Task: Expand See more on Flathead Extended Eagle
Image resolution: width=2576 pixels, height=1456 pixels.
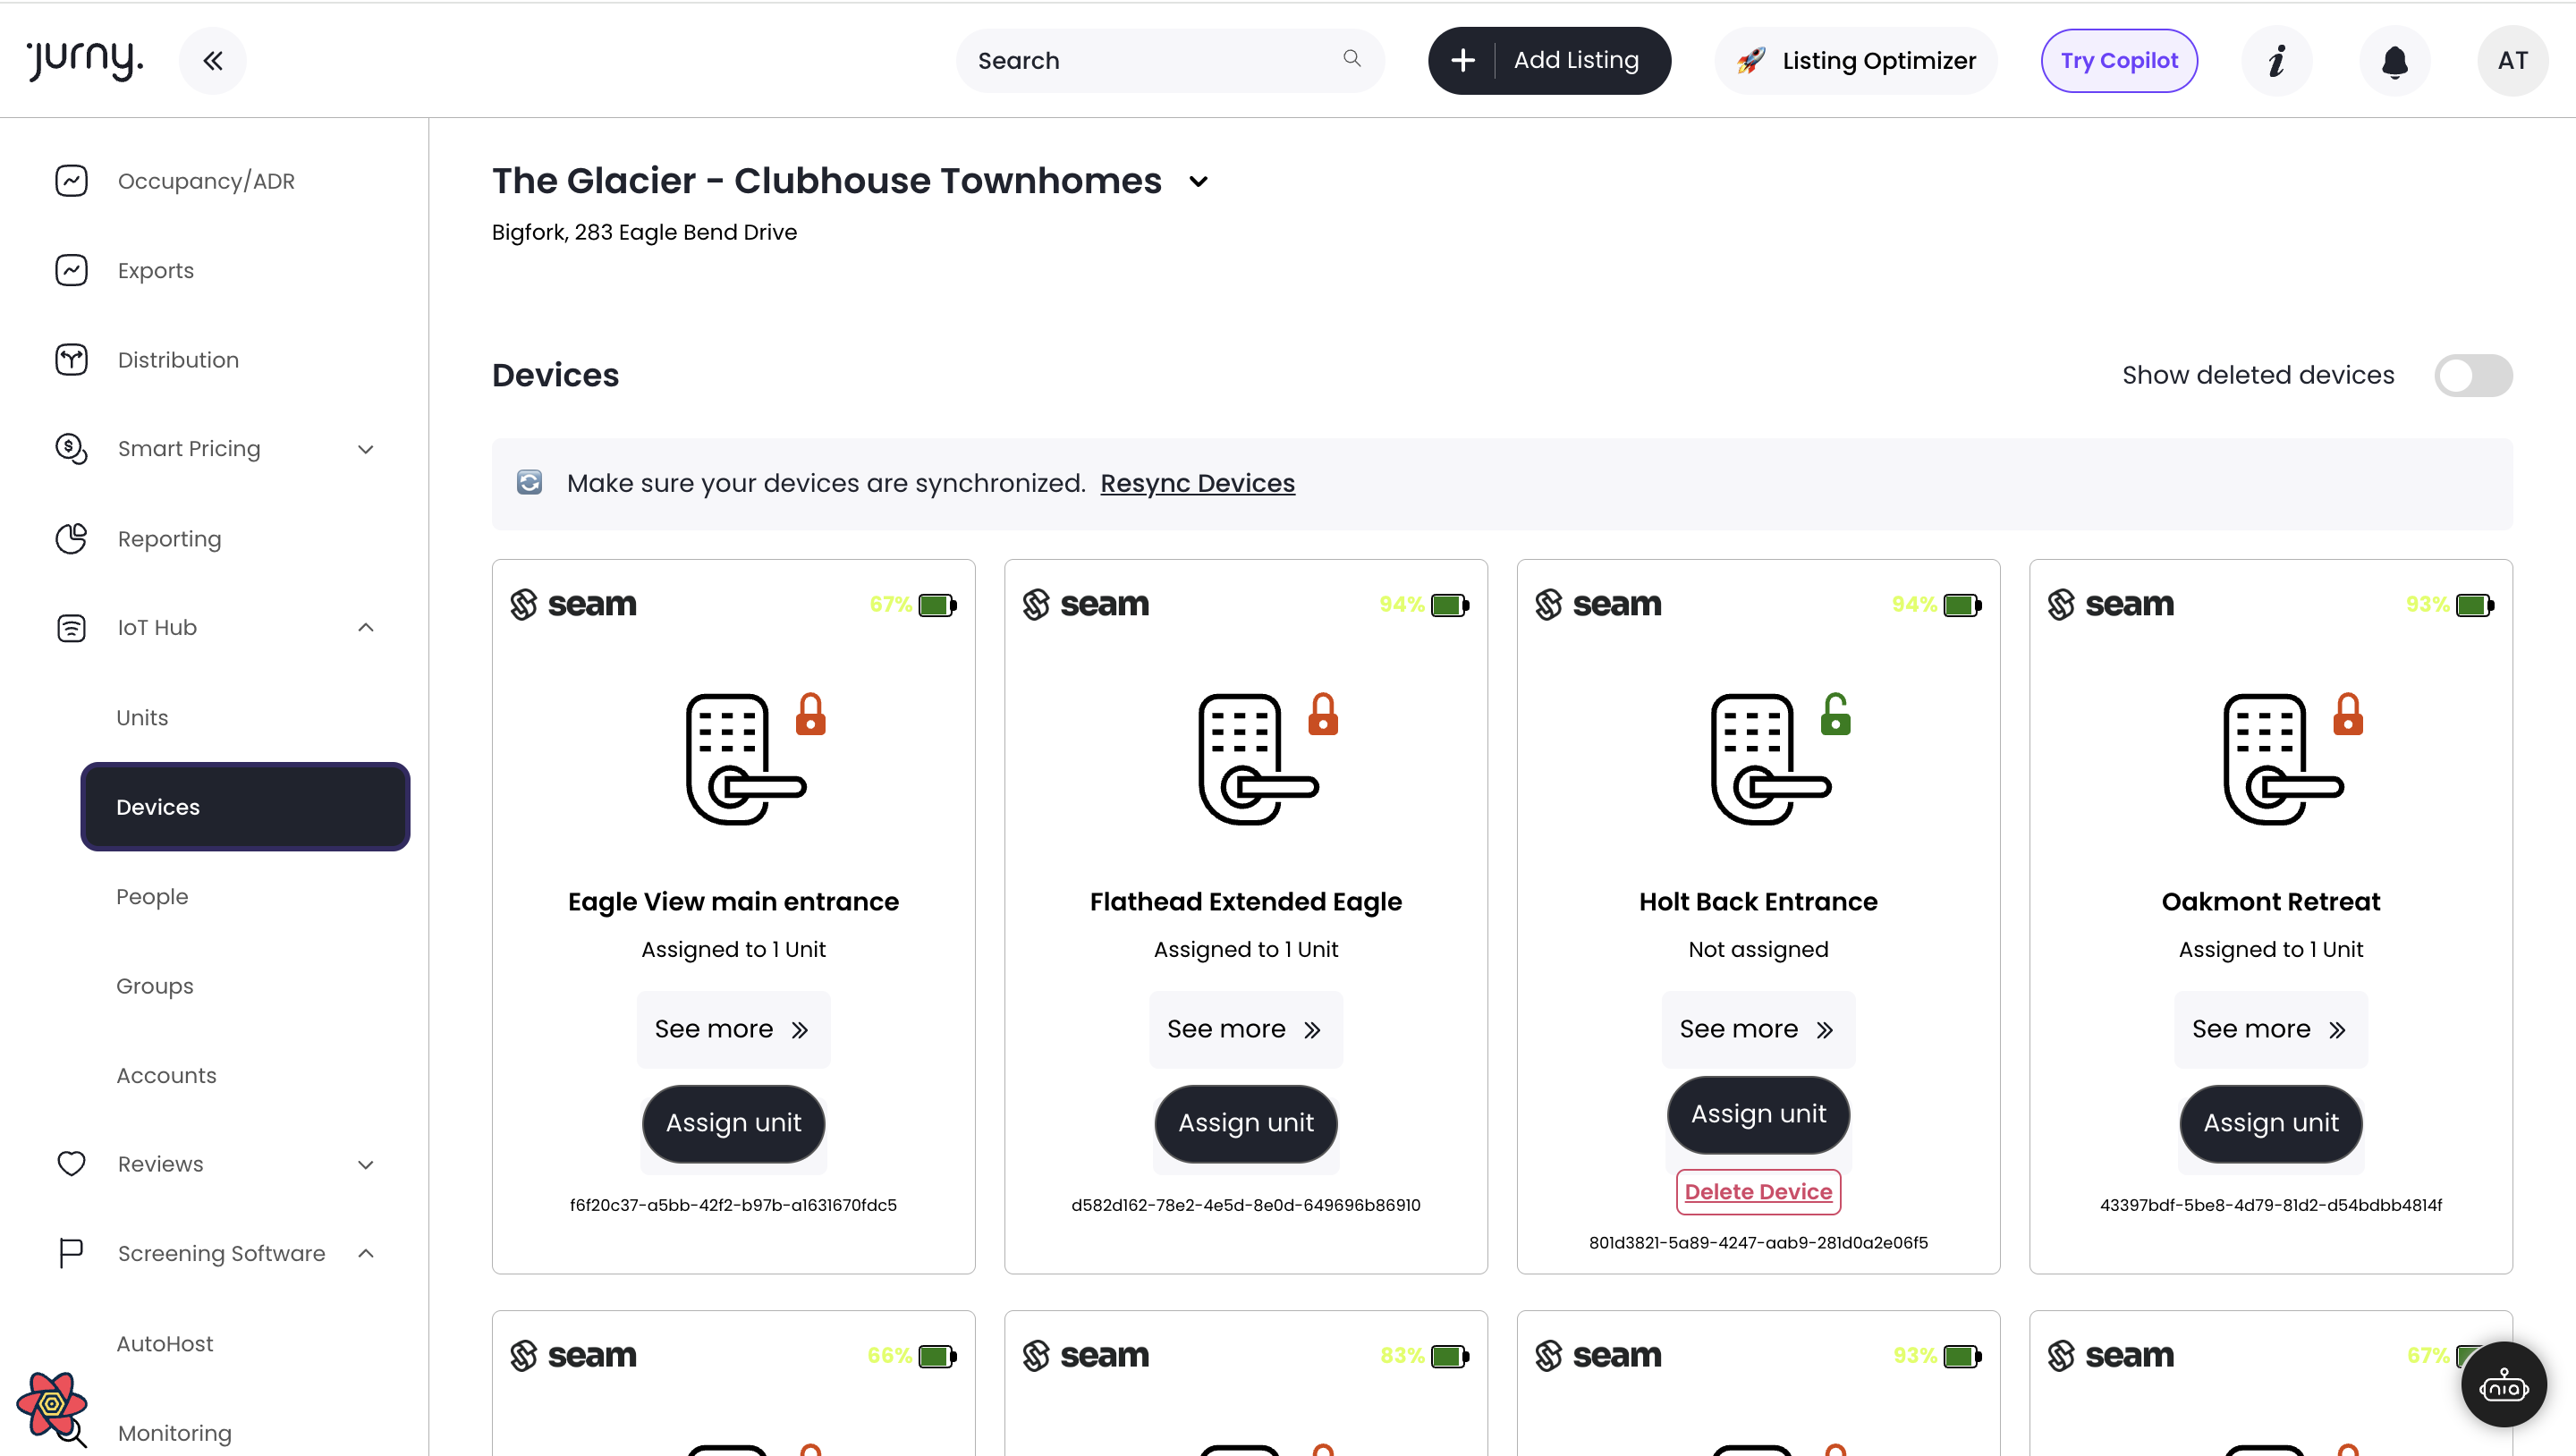Action: pyautogui.click(x=1246, y=1030)
